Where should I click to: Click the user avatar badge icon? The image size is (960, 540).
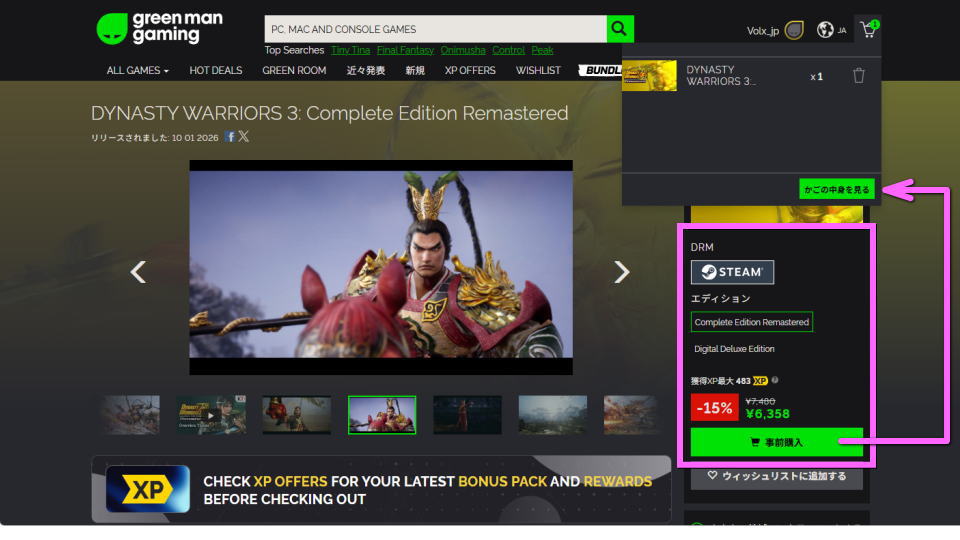click(794, 30)
